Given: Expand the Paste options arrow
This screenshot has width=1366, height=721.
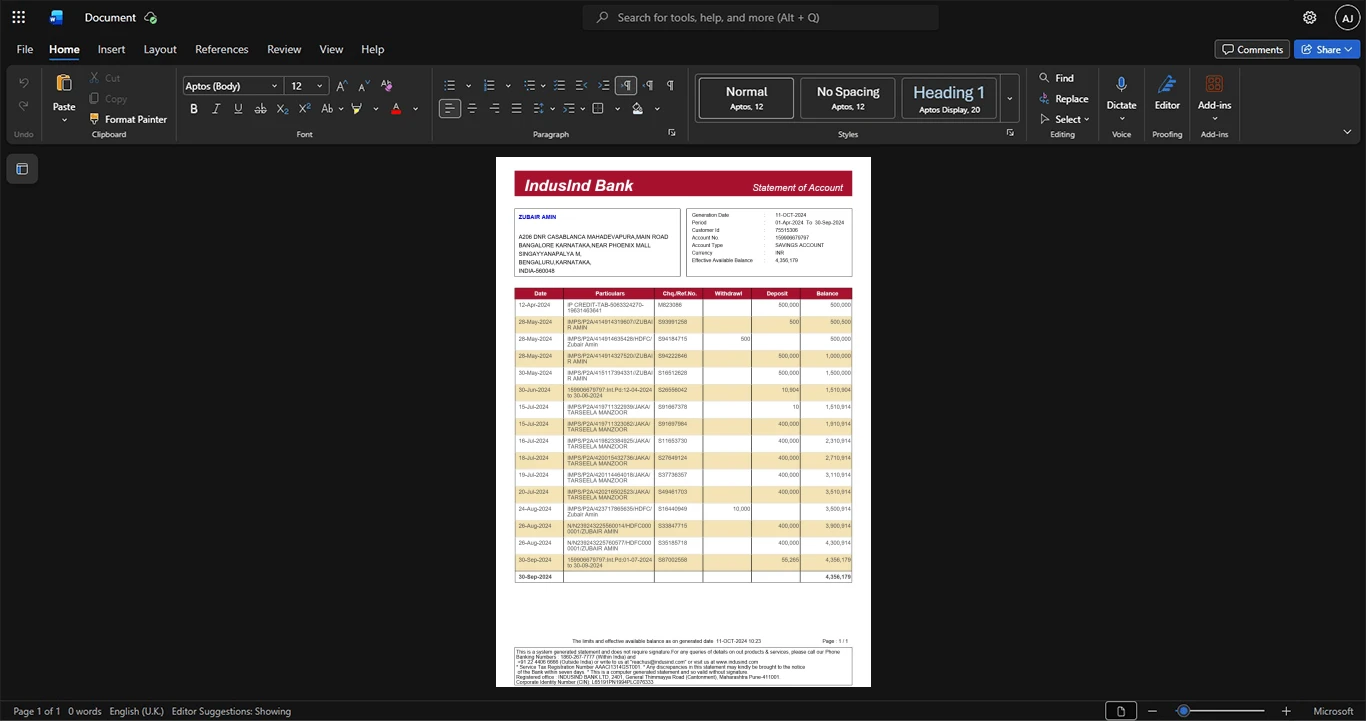Looking at the screenshot, I should coord(64,121).
